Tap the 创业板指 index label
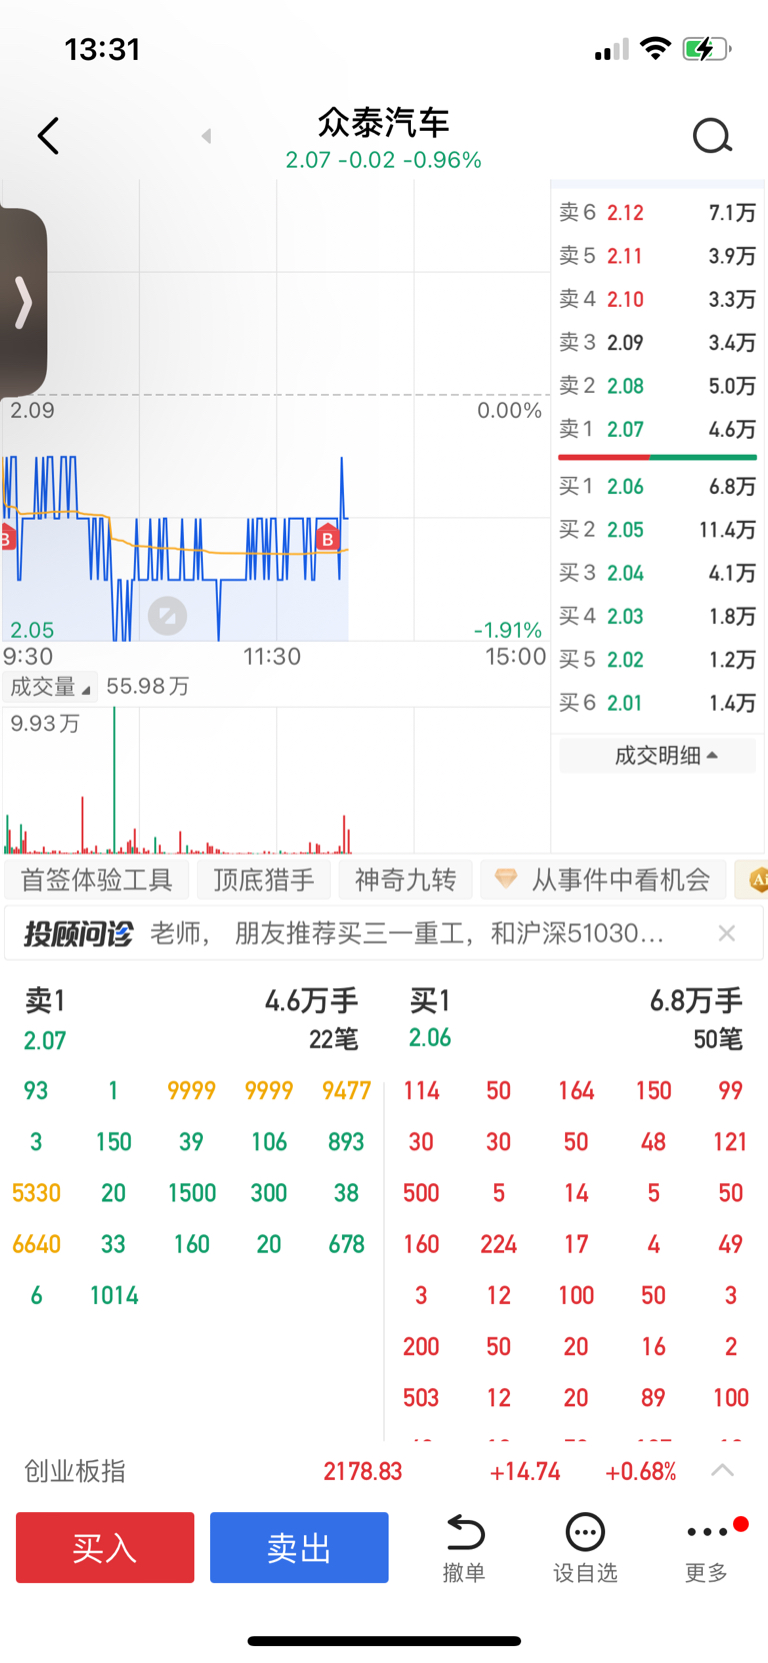Viewport: 768px width, 1663px height. [x=75, y=1471]
